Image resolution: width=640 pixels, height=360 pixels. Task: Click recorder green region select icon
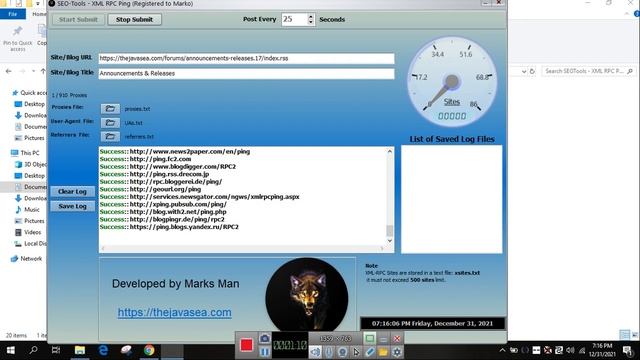369,338
